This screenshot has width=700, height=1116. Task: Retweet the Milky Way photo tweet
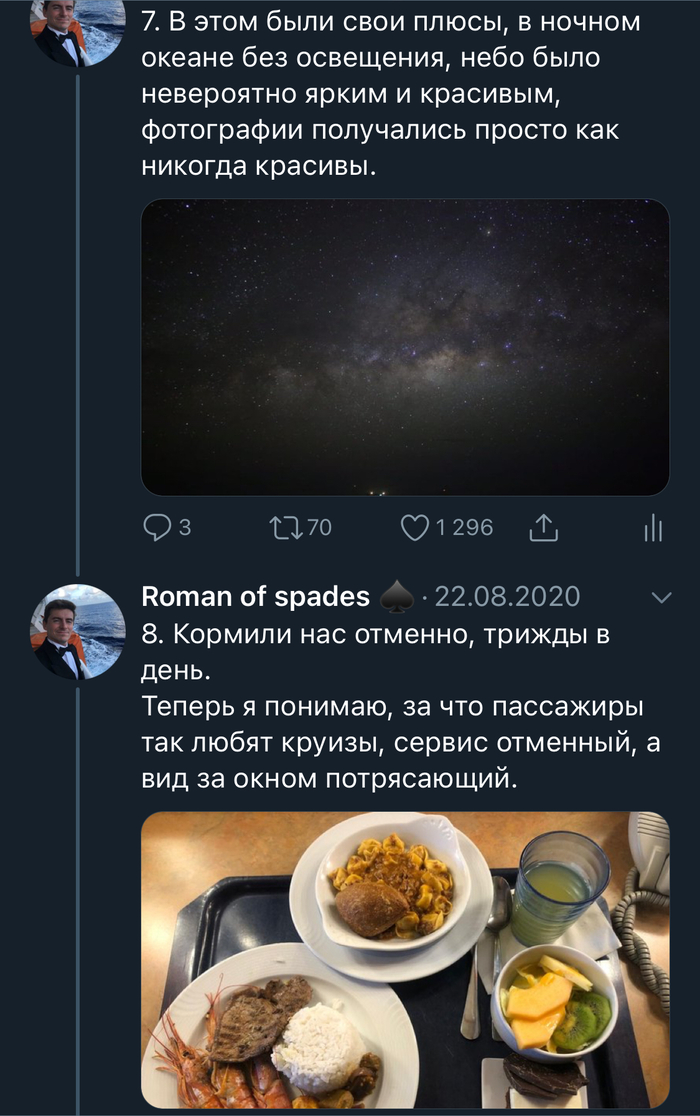[x=285, y=527]
